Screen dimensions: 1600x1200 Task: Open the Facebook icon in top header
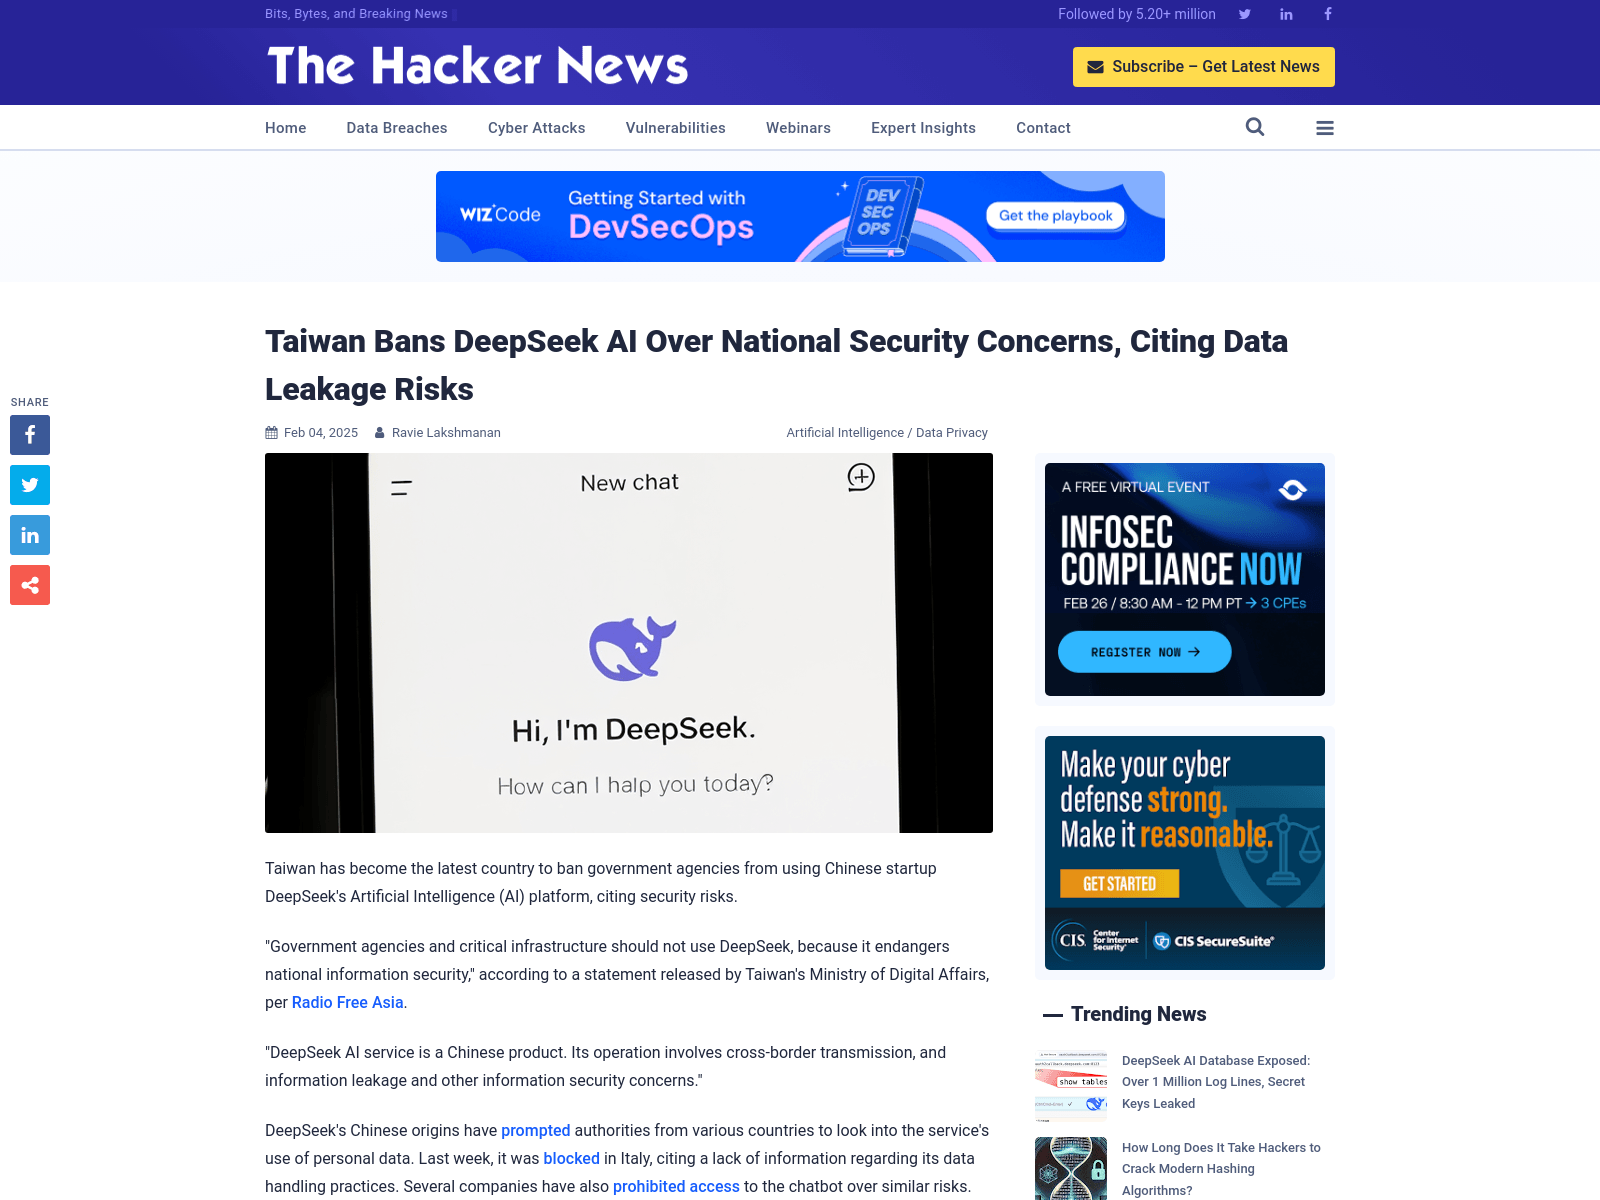[1328, 14]
